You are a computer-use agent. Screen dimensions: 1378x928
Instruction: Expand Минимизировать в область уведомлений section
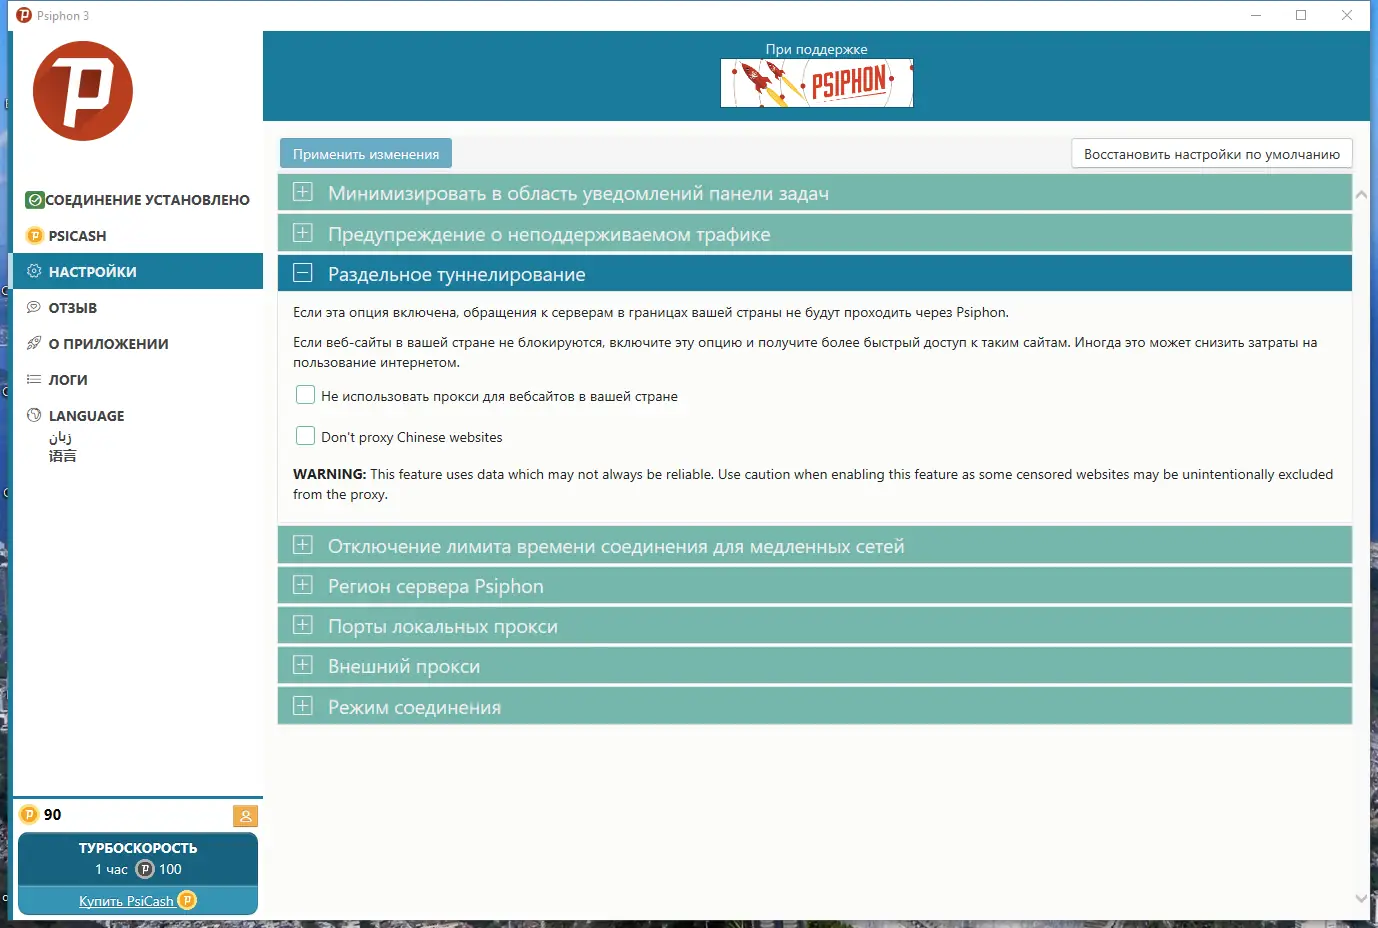click(x=814, y=193)
